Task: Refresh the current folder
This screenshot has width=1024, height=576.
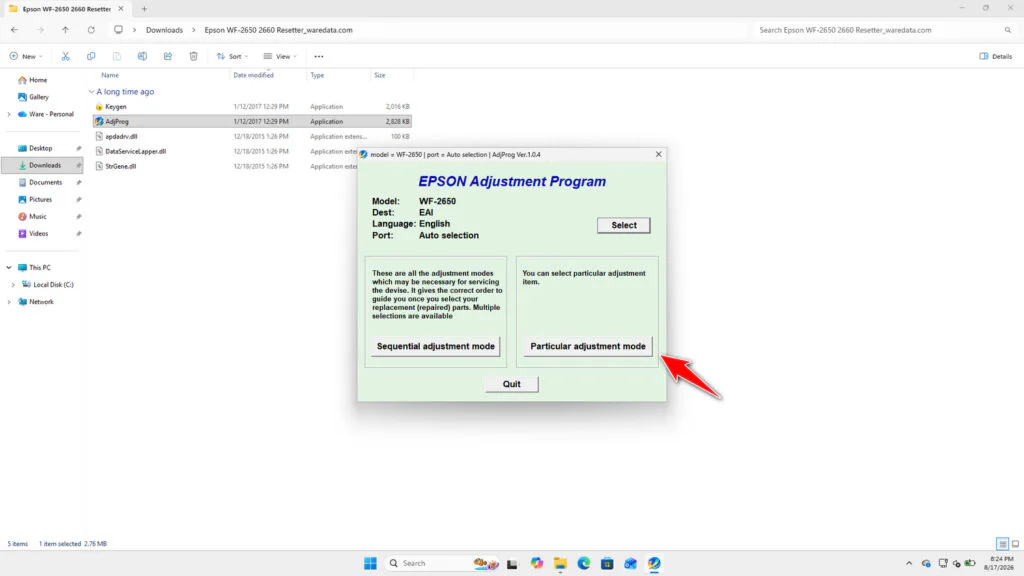Action: point(91,30)
